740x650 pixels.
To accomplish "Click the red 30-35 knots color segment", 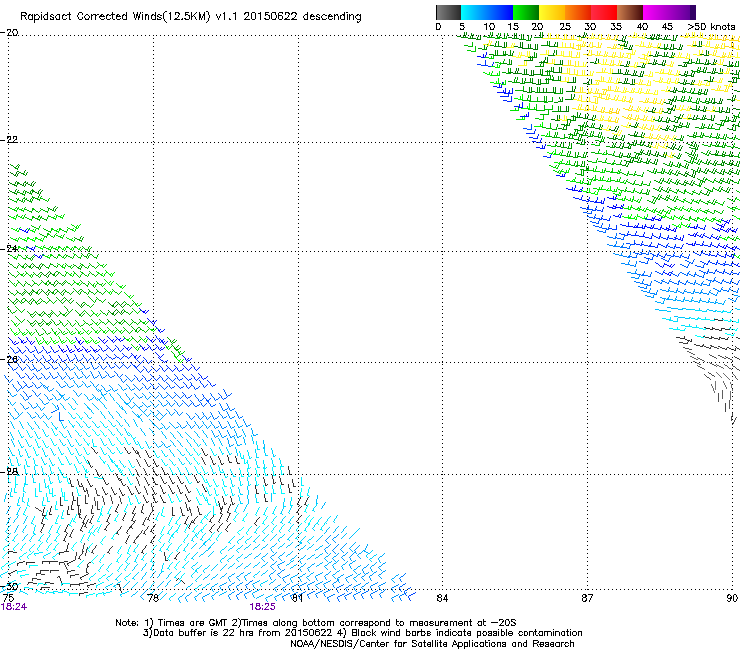I will pos(604,12).
